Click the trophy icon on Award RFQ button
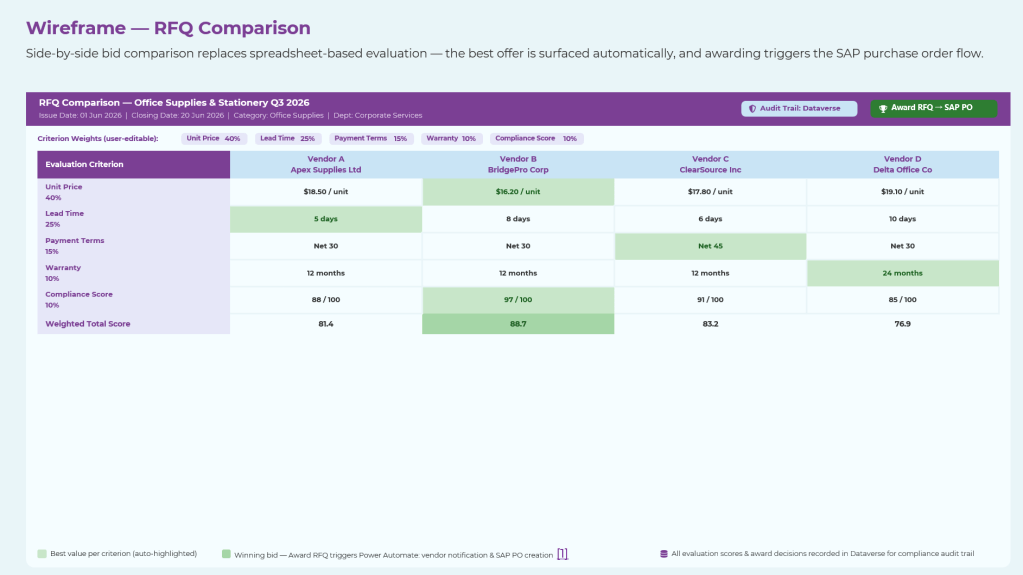The image size is (1023, 575). click(x=883, y=108)
